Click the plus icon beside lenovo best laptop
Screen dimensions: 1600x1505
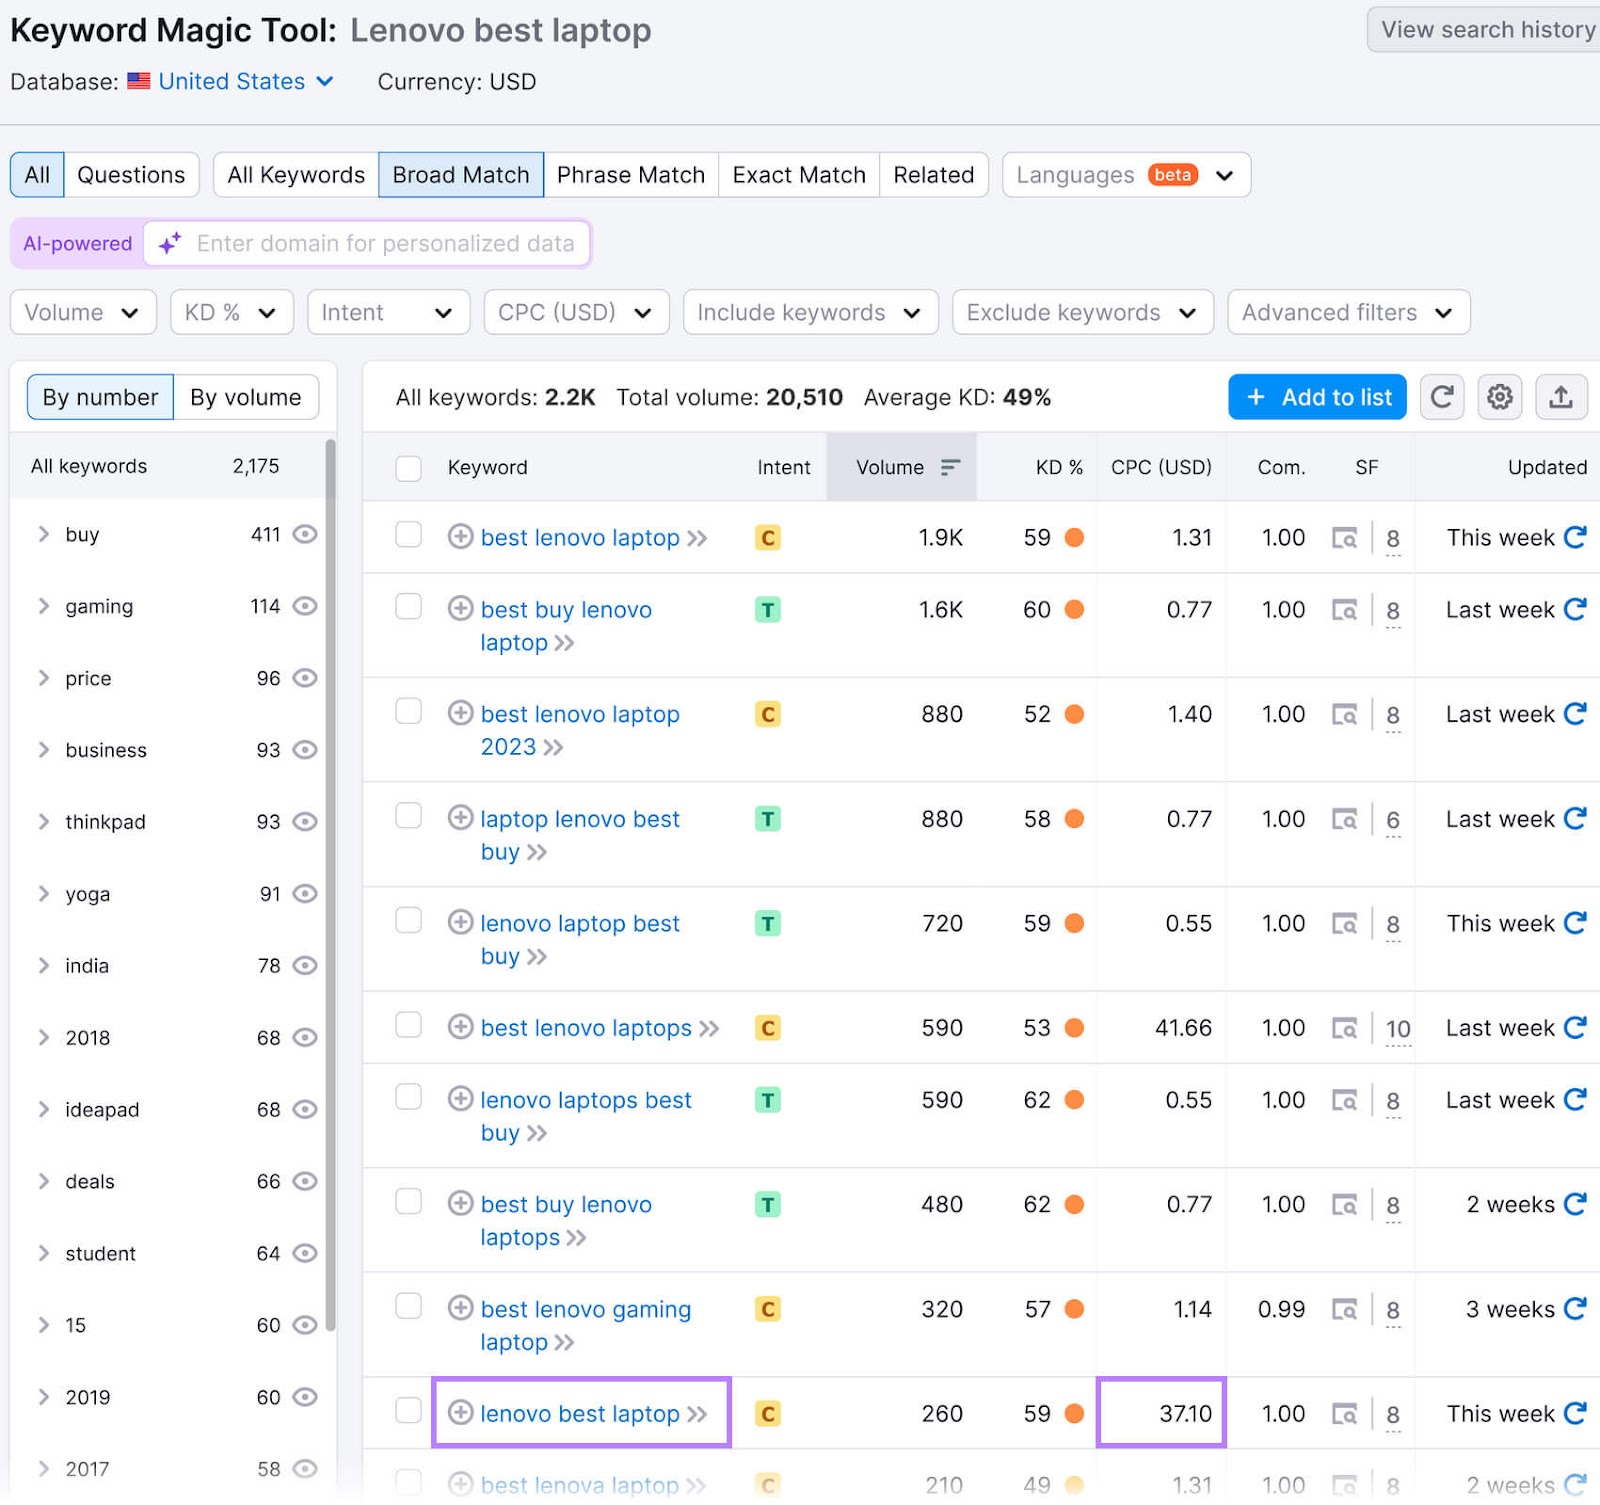tap(460, 1413)
